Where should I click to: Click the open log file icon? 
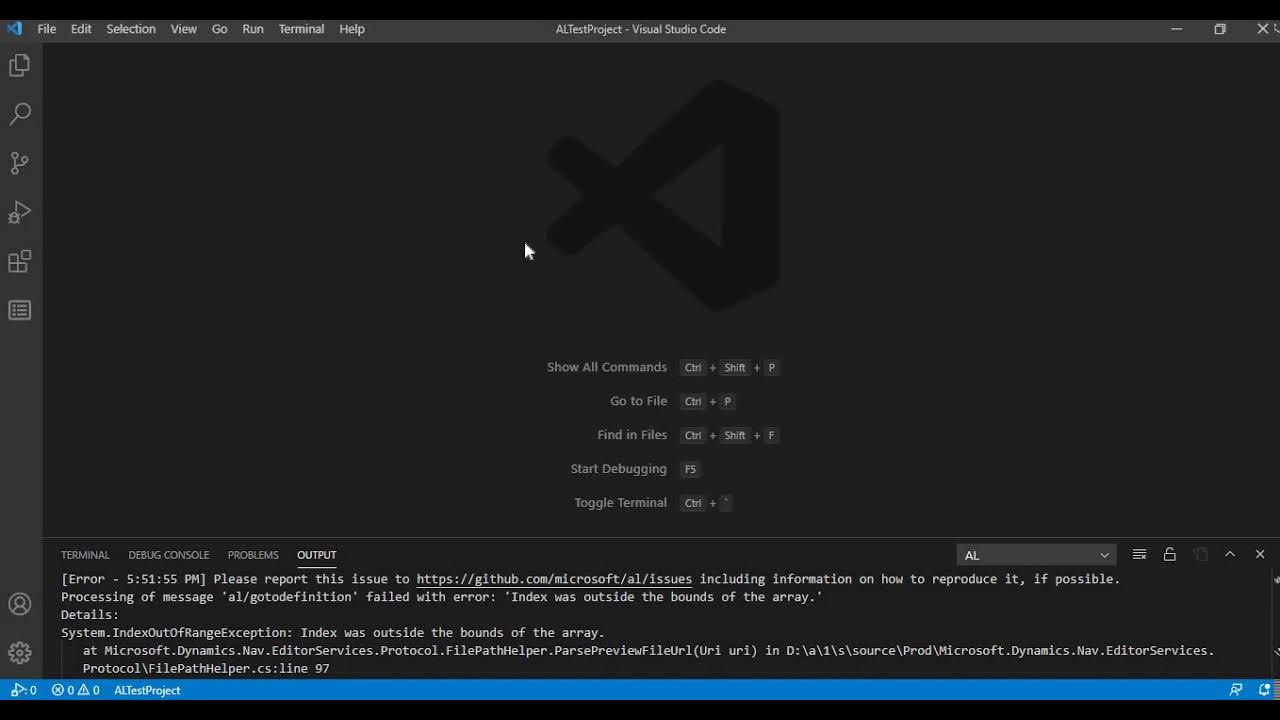[x=1200, y=554]
